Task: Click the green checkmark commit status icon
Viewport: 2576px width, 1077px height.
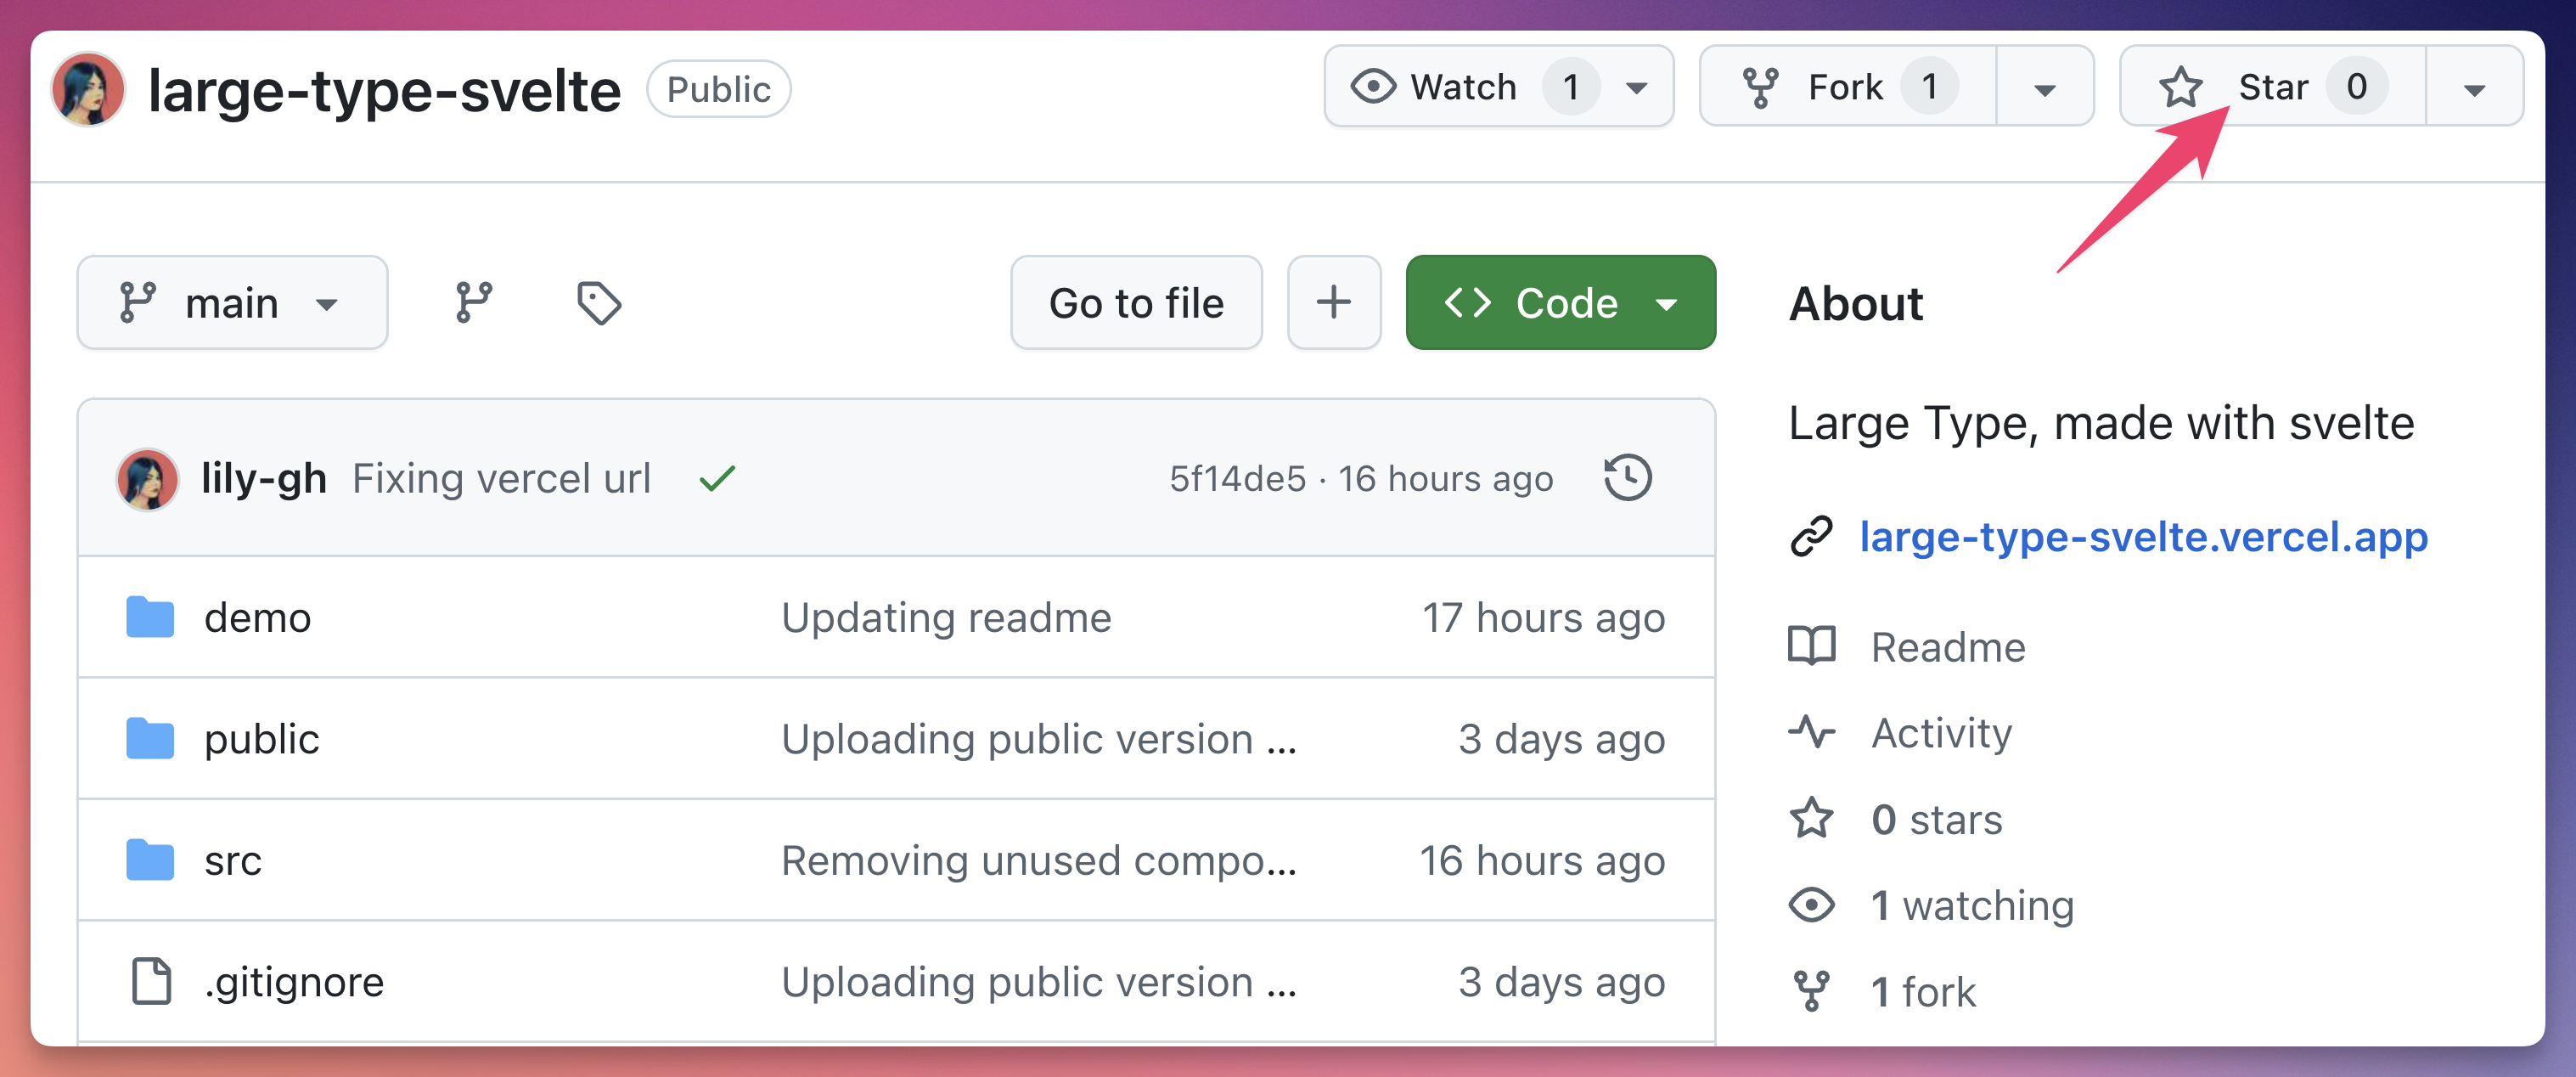Action: (717, 479)
